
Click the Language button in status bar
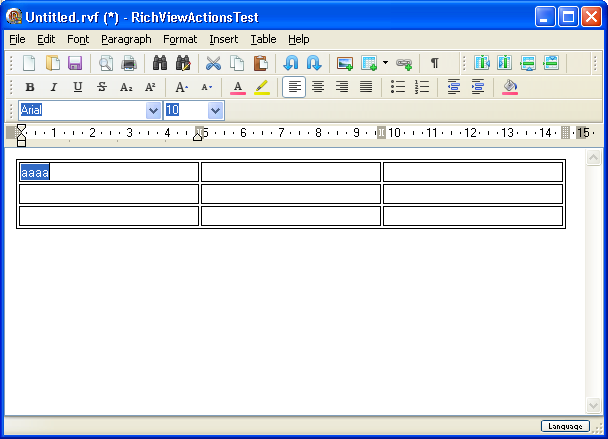coord(564,426)
